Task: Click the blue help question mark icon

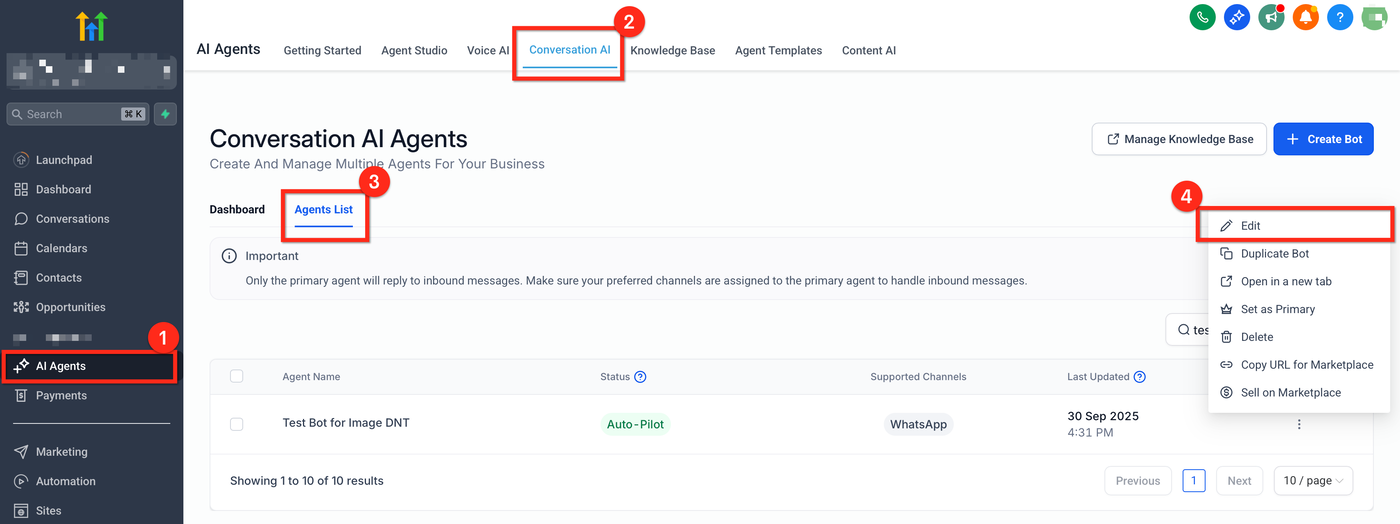Action: 1340,17
